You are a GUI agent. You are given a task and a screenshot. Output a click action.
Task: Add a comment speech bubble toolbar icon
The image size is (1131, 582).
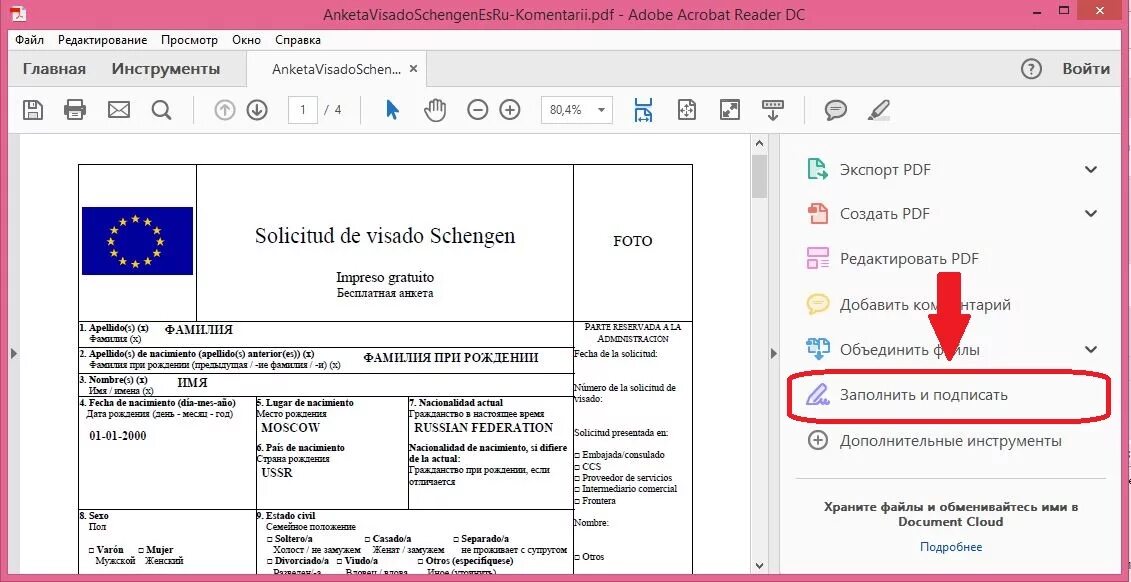coord(835,110)
